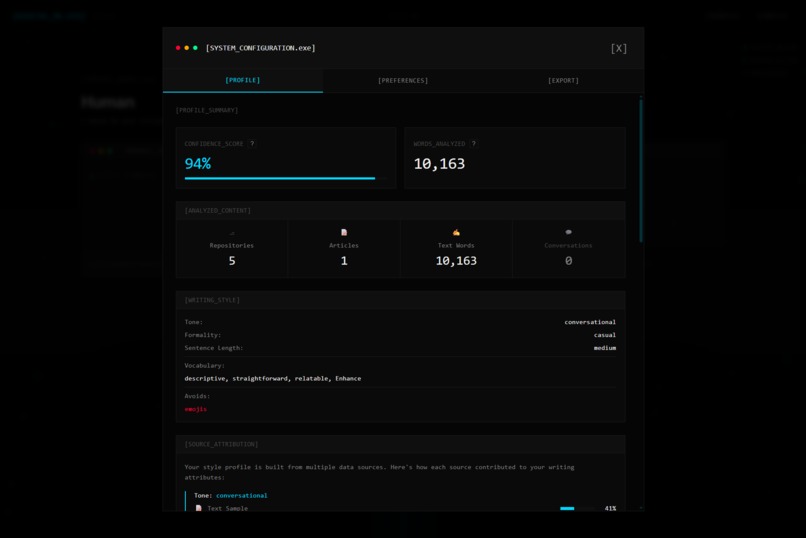Click the Sentence Length value medium
This screenshot has width=806, height=538.
(x=604, y=348)
